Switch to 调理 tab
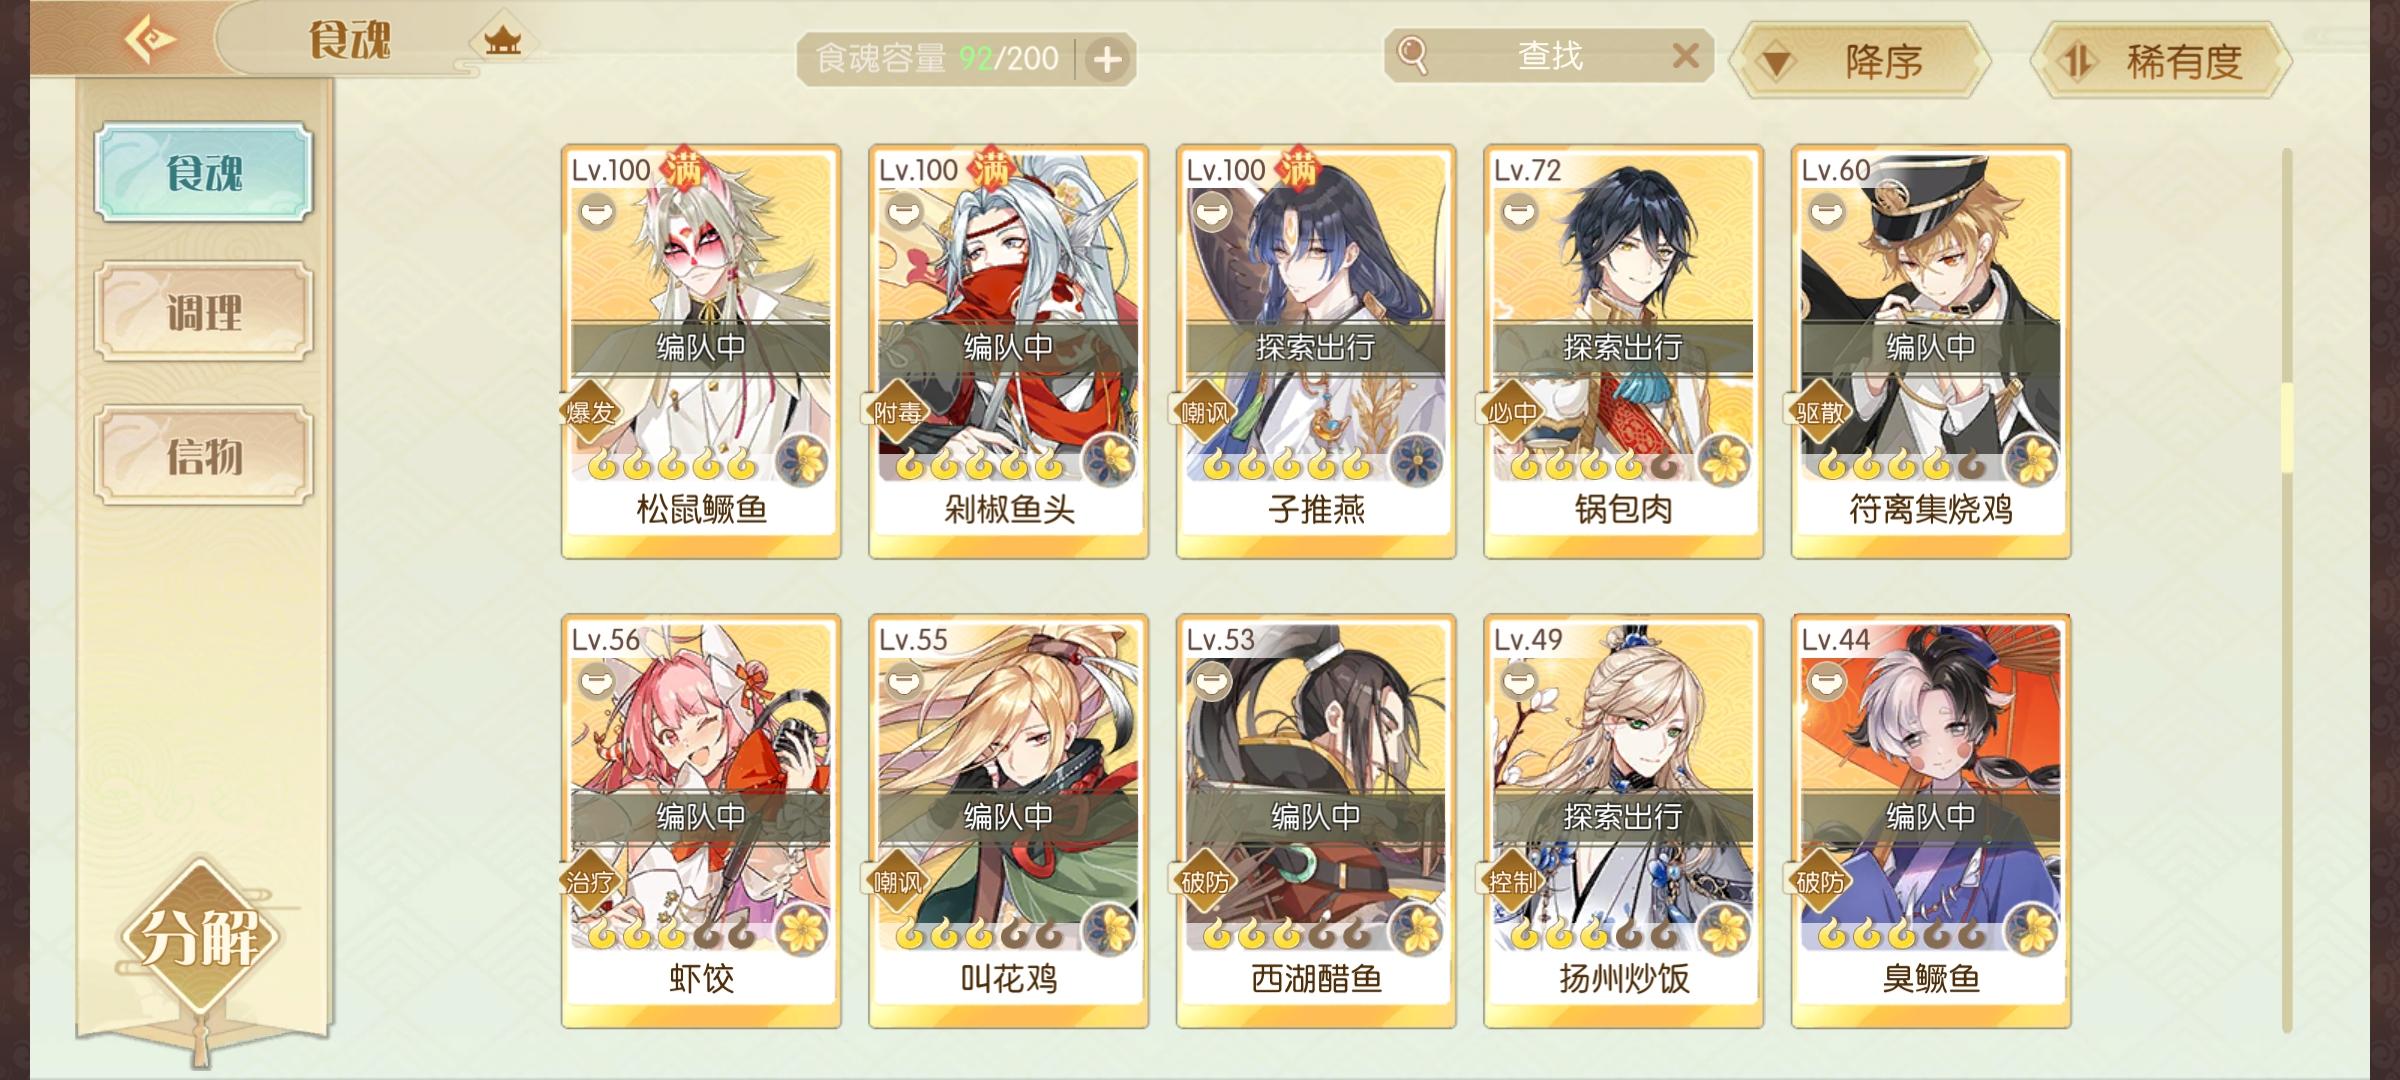The width and height of the screenshot is (2400, 1080). (204, 312)
